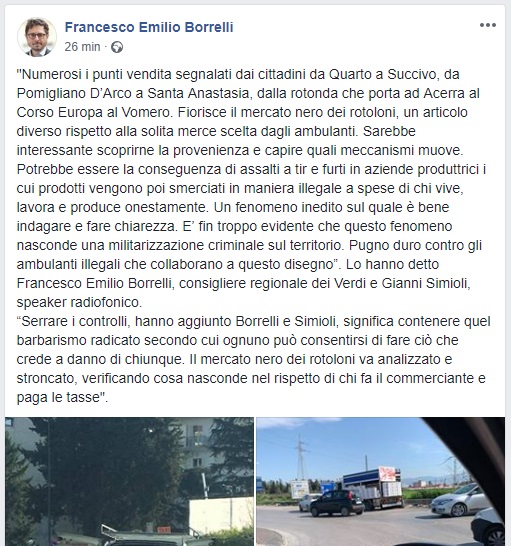Click the words "speaker radiofonico"

[x=79, y=302]
